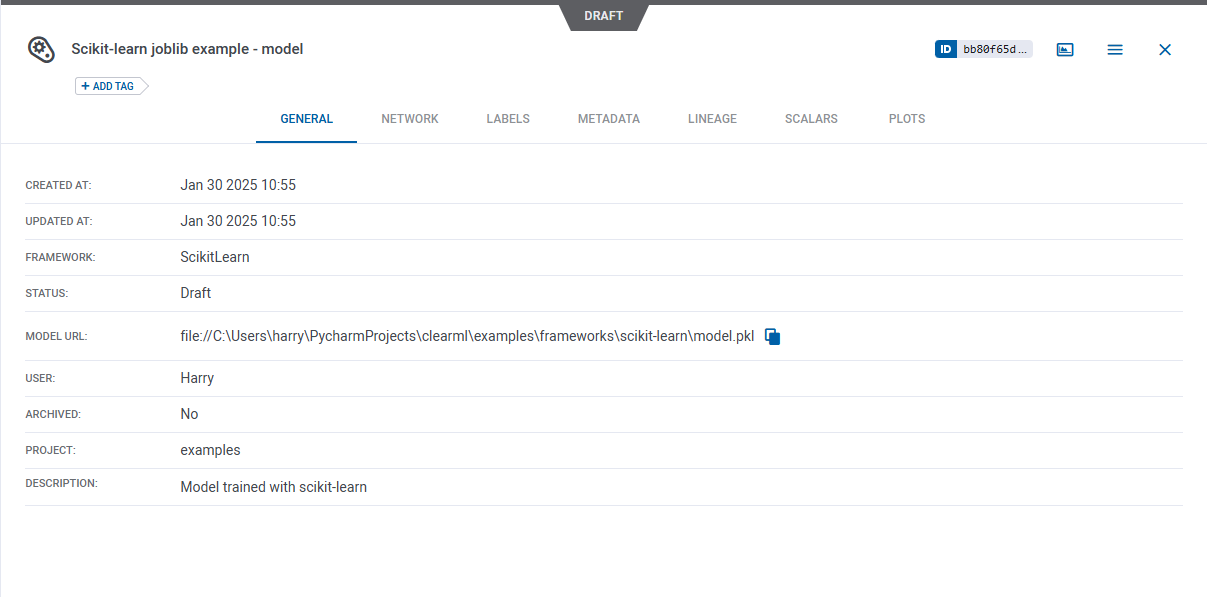Click the ClearML model gear icon

(40, 49)
